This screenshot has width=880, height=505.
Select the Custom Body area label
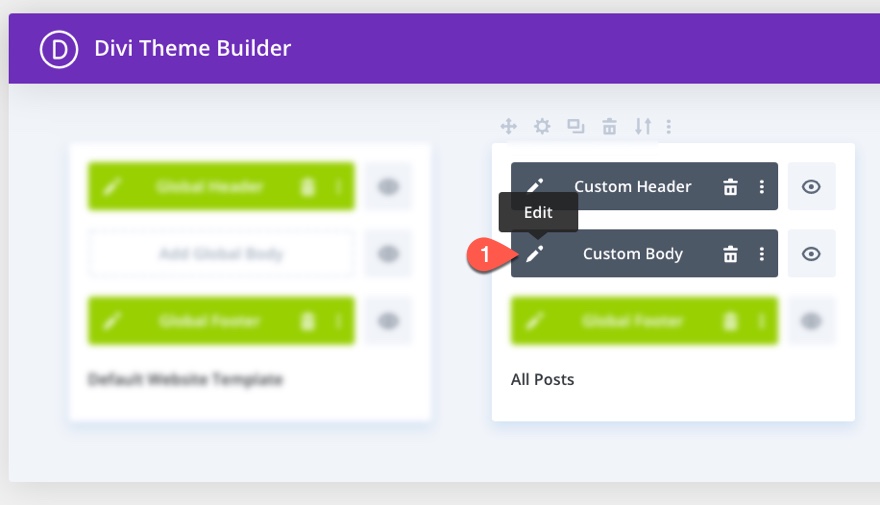[632, 254]
